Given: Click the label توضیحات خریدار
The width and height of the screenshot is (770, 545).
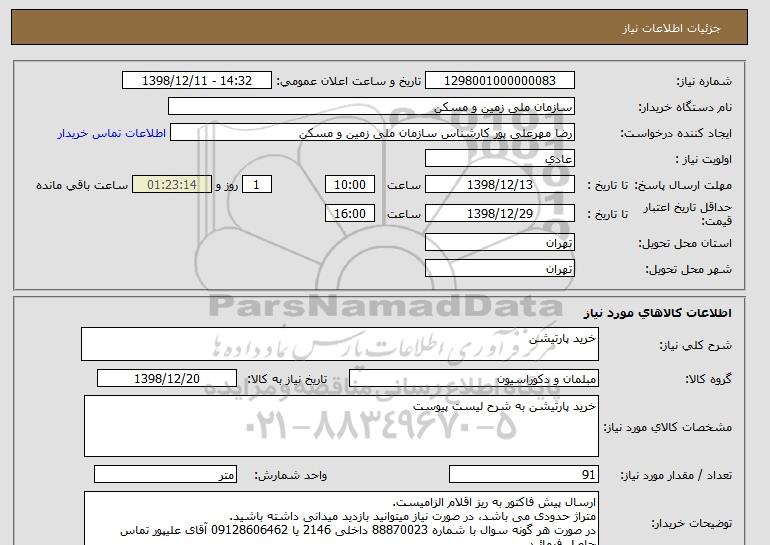Looking at the screenshot, I should (x=692, y=523).
